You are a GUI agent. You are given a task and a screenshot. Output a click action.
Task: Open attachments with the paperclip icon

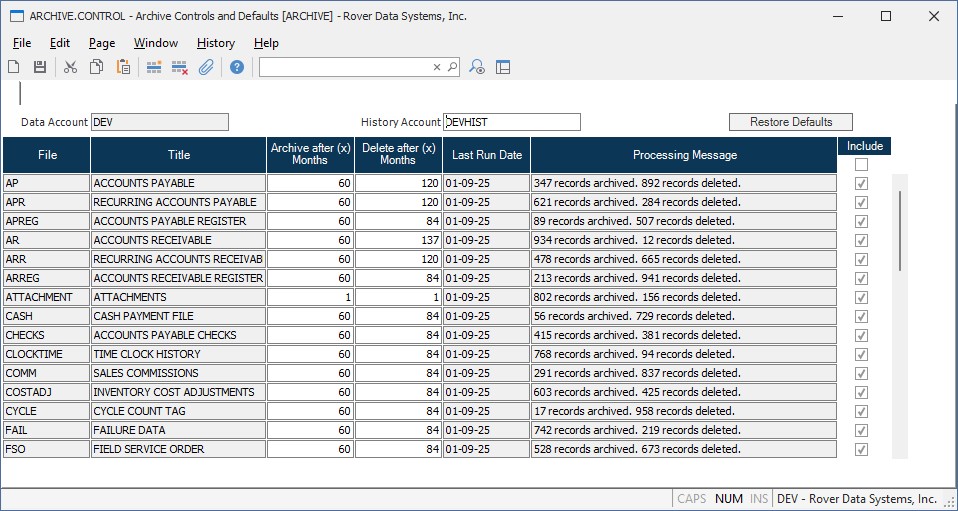click(206, 67)
